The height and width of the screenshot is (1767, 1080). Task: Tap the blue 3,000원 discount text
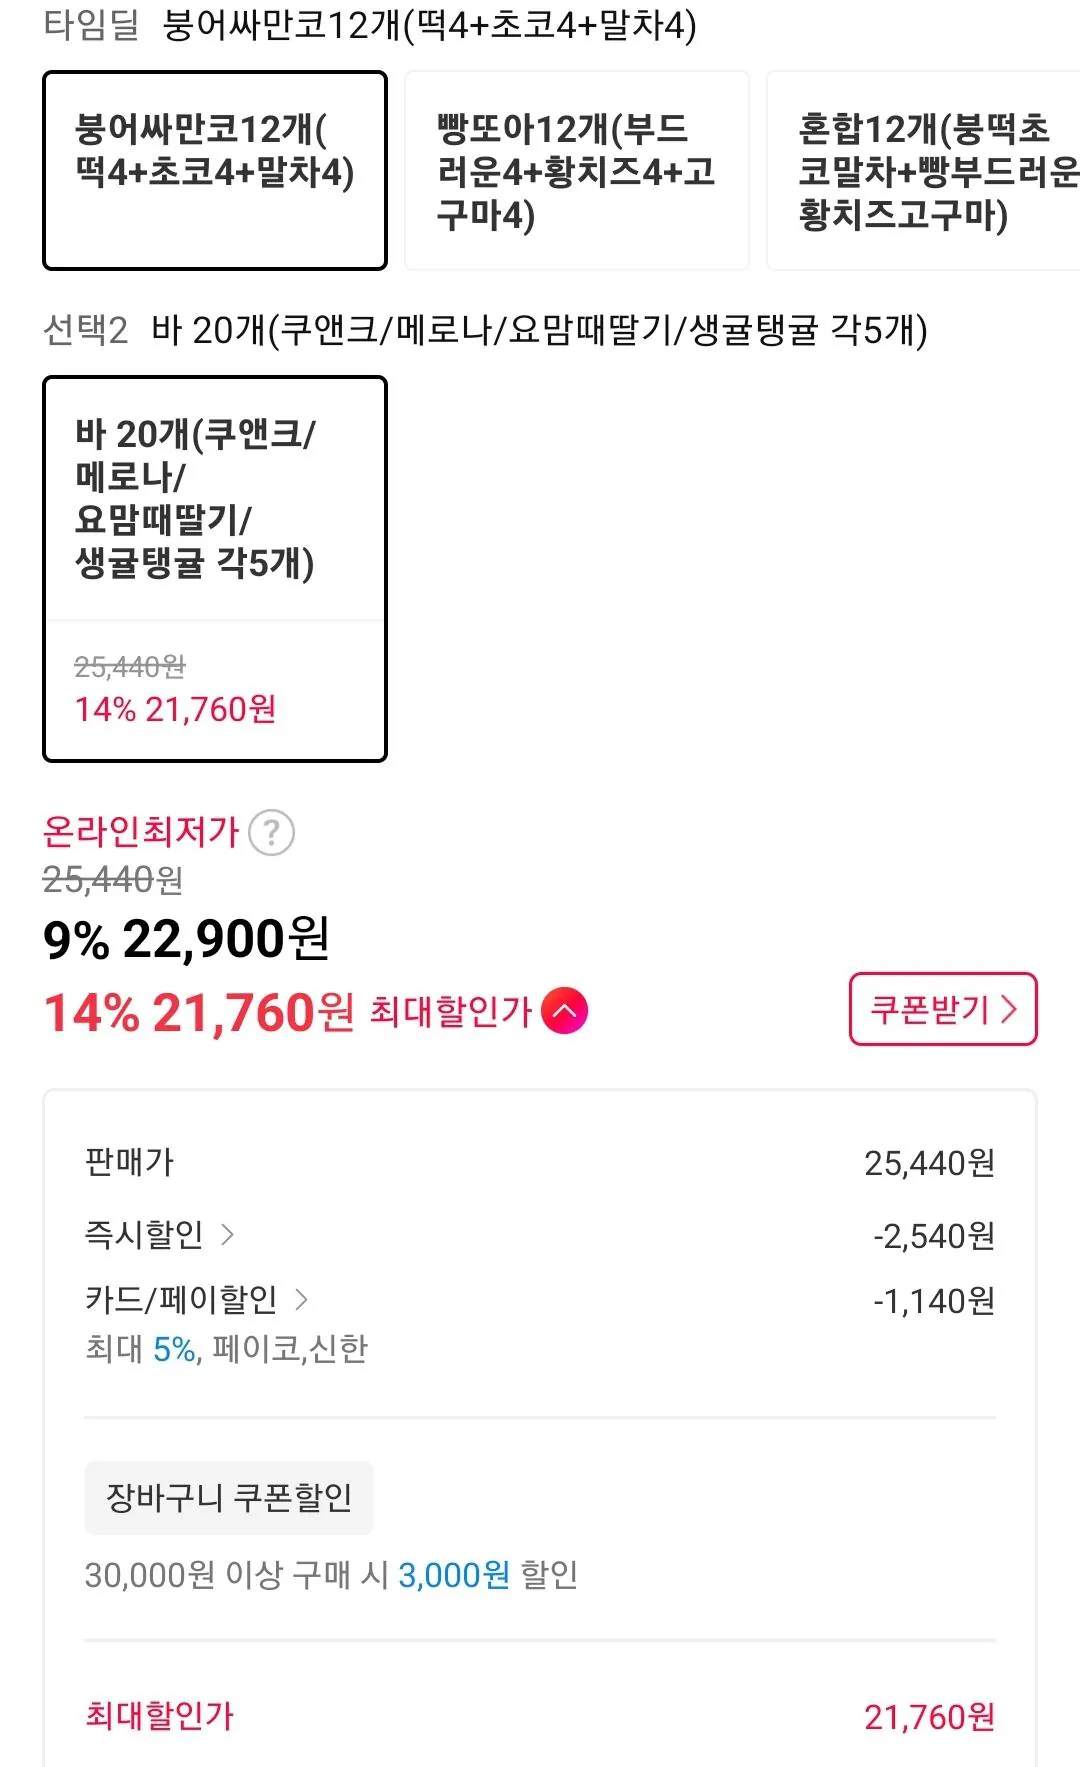(454, 1575)
